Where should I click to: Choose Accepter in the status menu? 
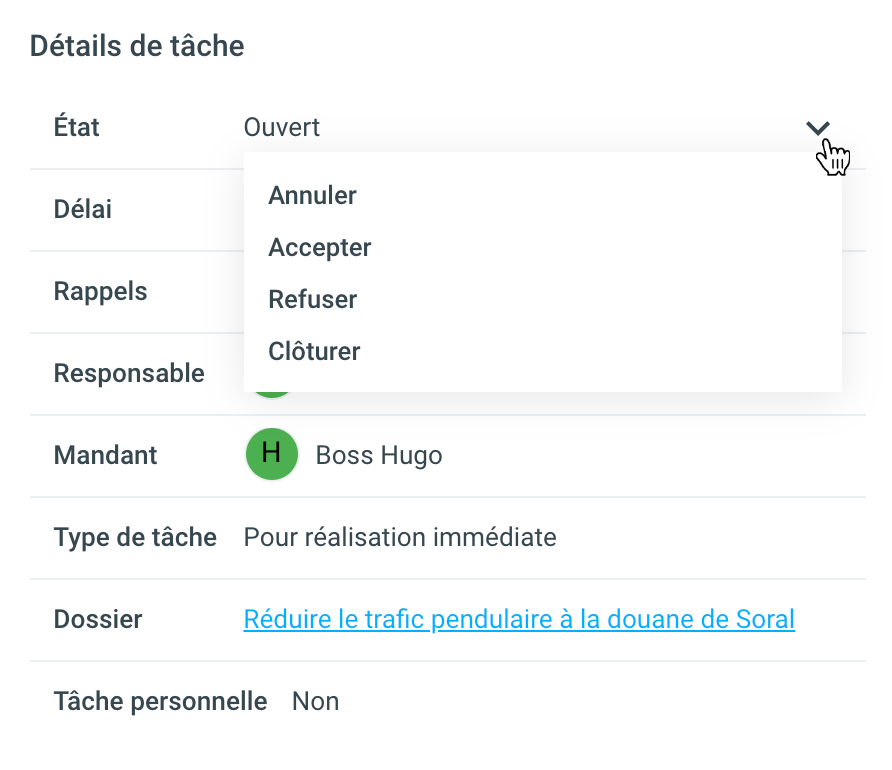[320, 248]
